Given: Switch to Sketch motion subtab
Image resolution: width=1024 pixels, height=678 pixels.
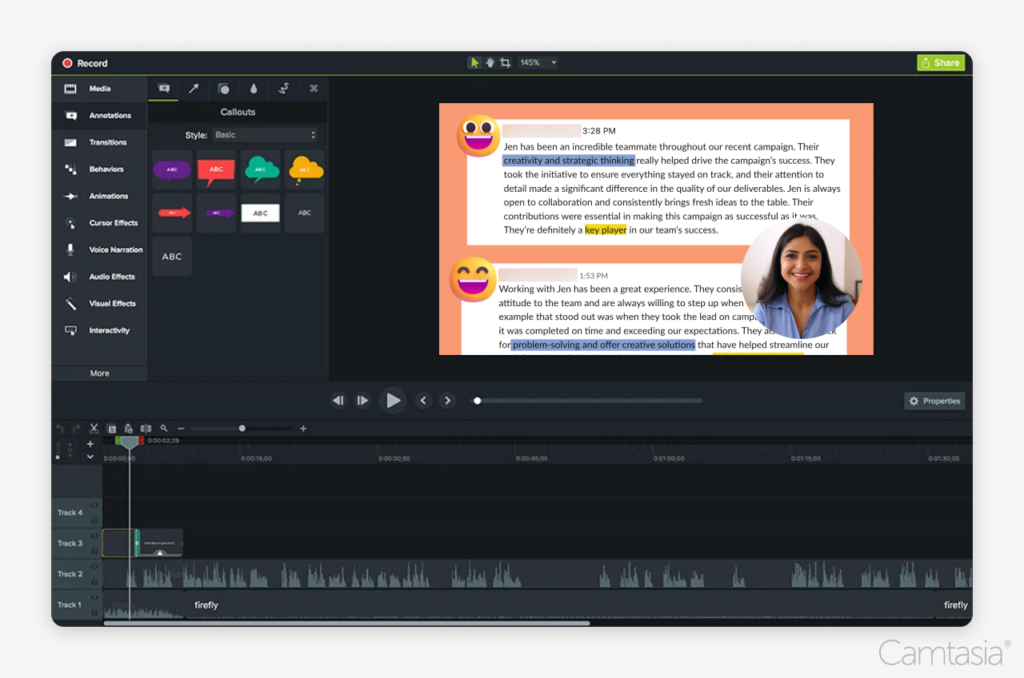Looking at the screenshot, I should 283,88.
